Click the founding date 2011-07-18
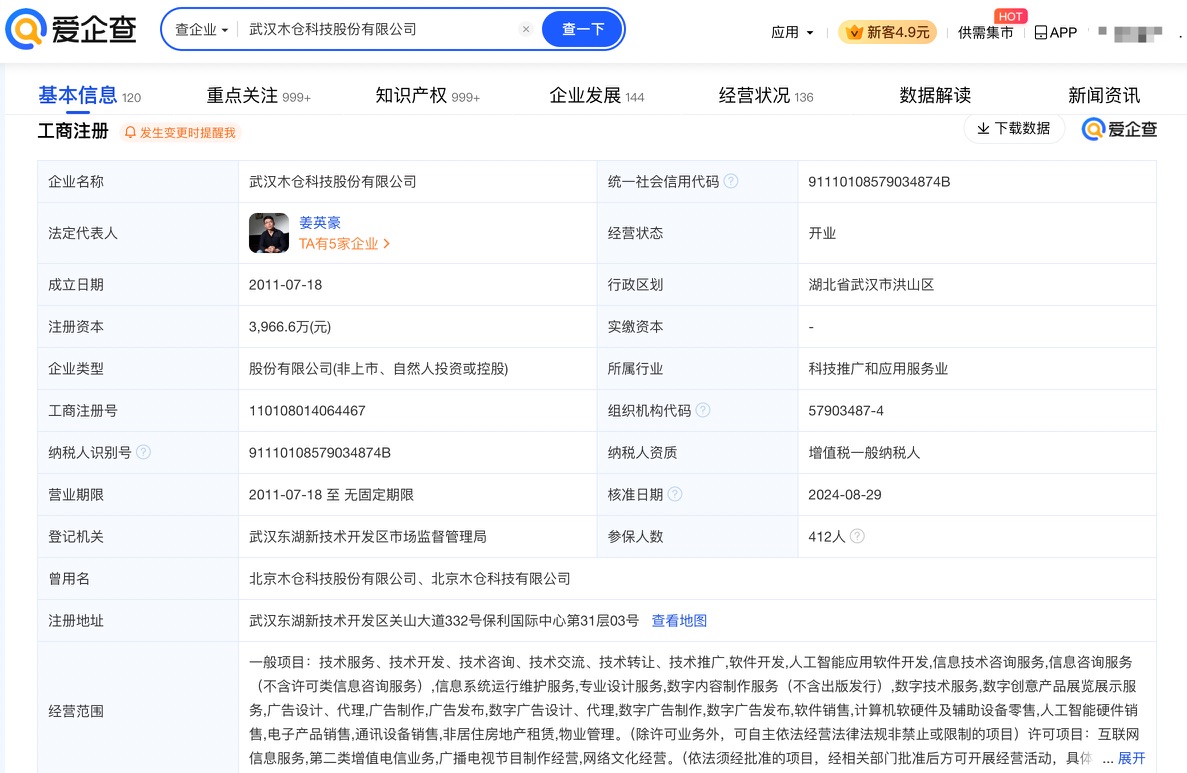The height and width of the screenshot is (773, 1187). [285, 285]
